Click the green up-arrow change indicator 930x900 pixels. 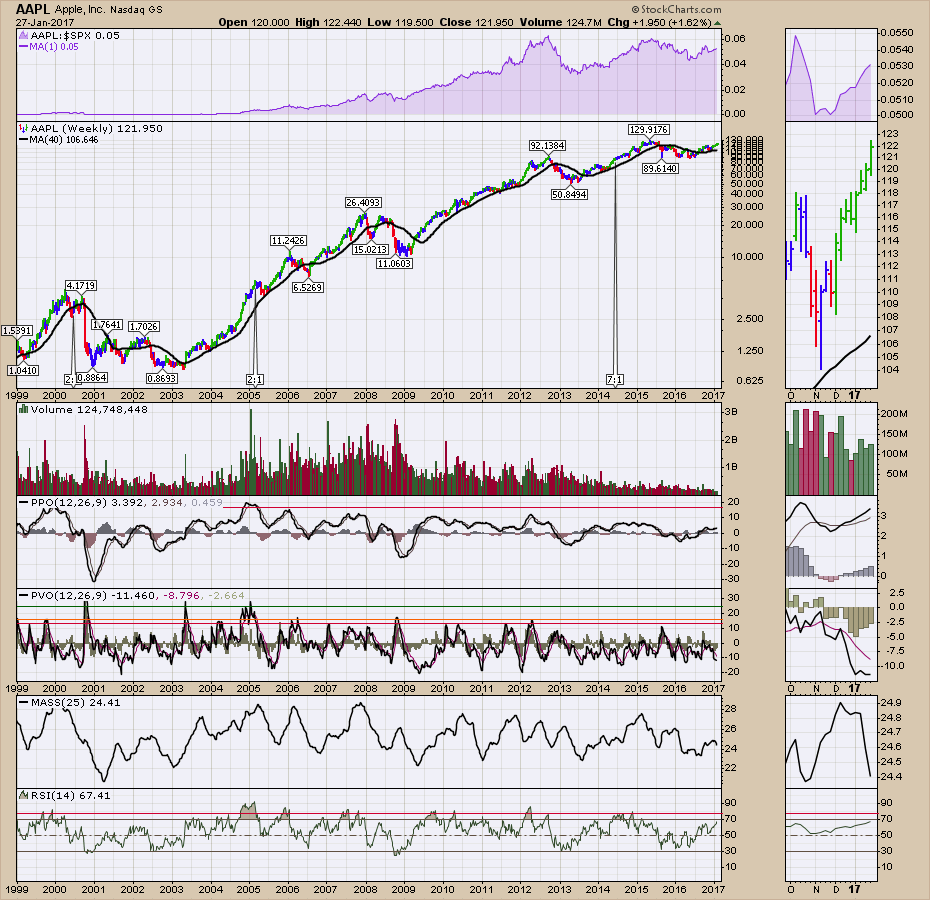pyautogui.click(x=717, y=23)
